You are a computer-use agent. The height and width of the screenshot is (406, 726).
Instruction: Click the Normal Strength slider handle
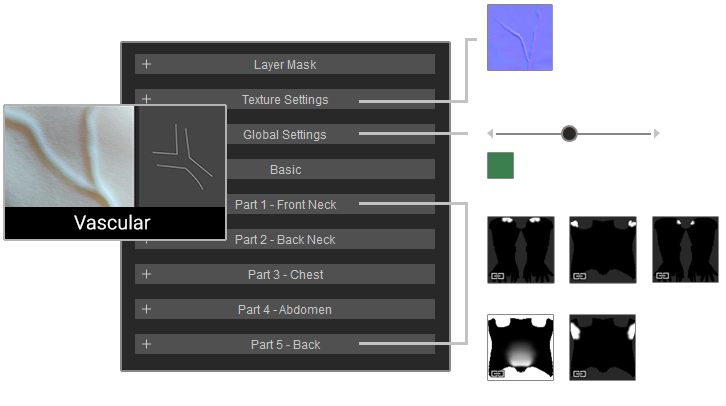point(569,133)
